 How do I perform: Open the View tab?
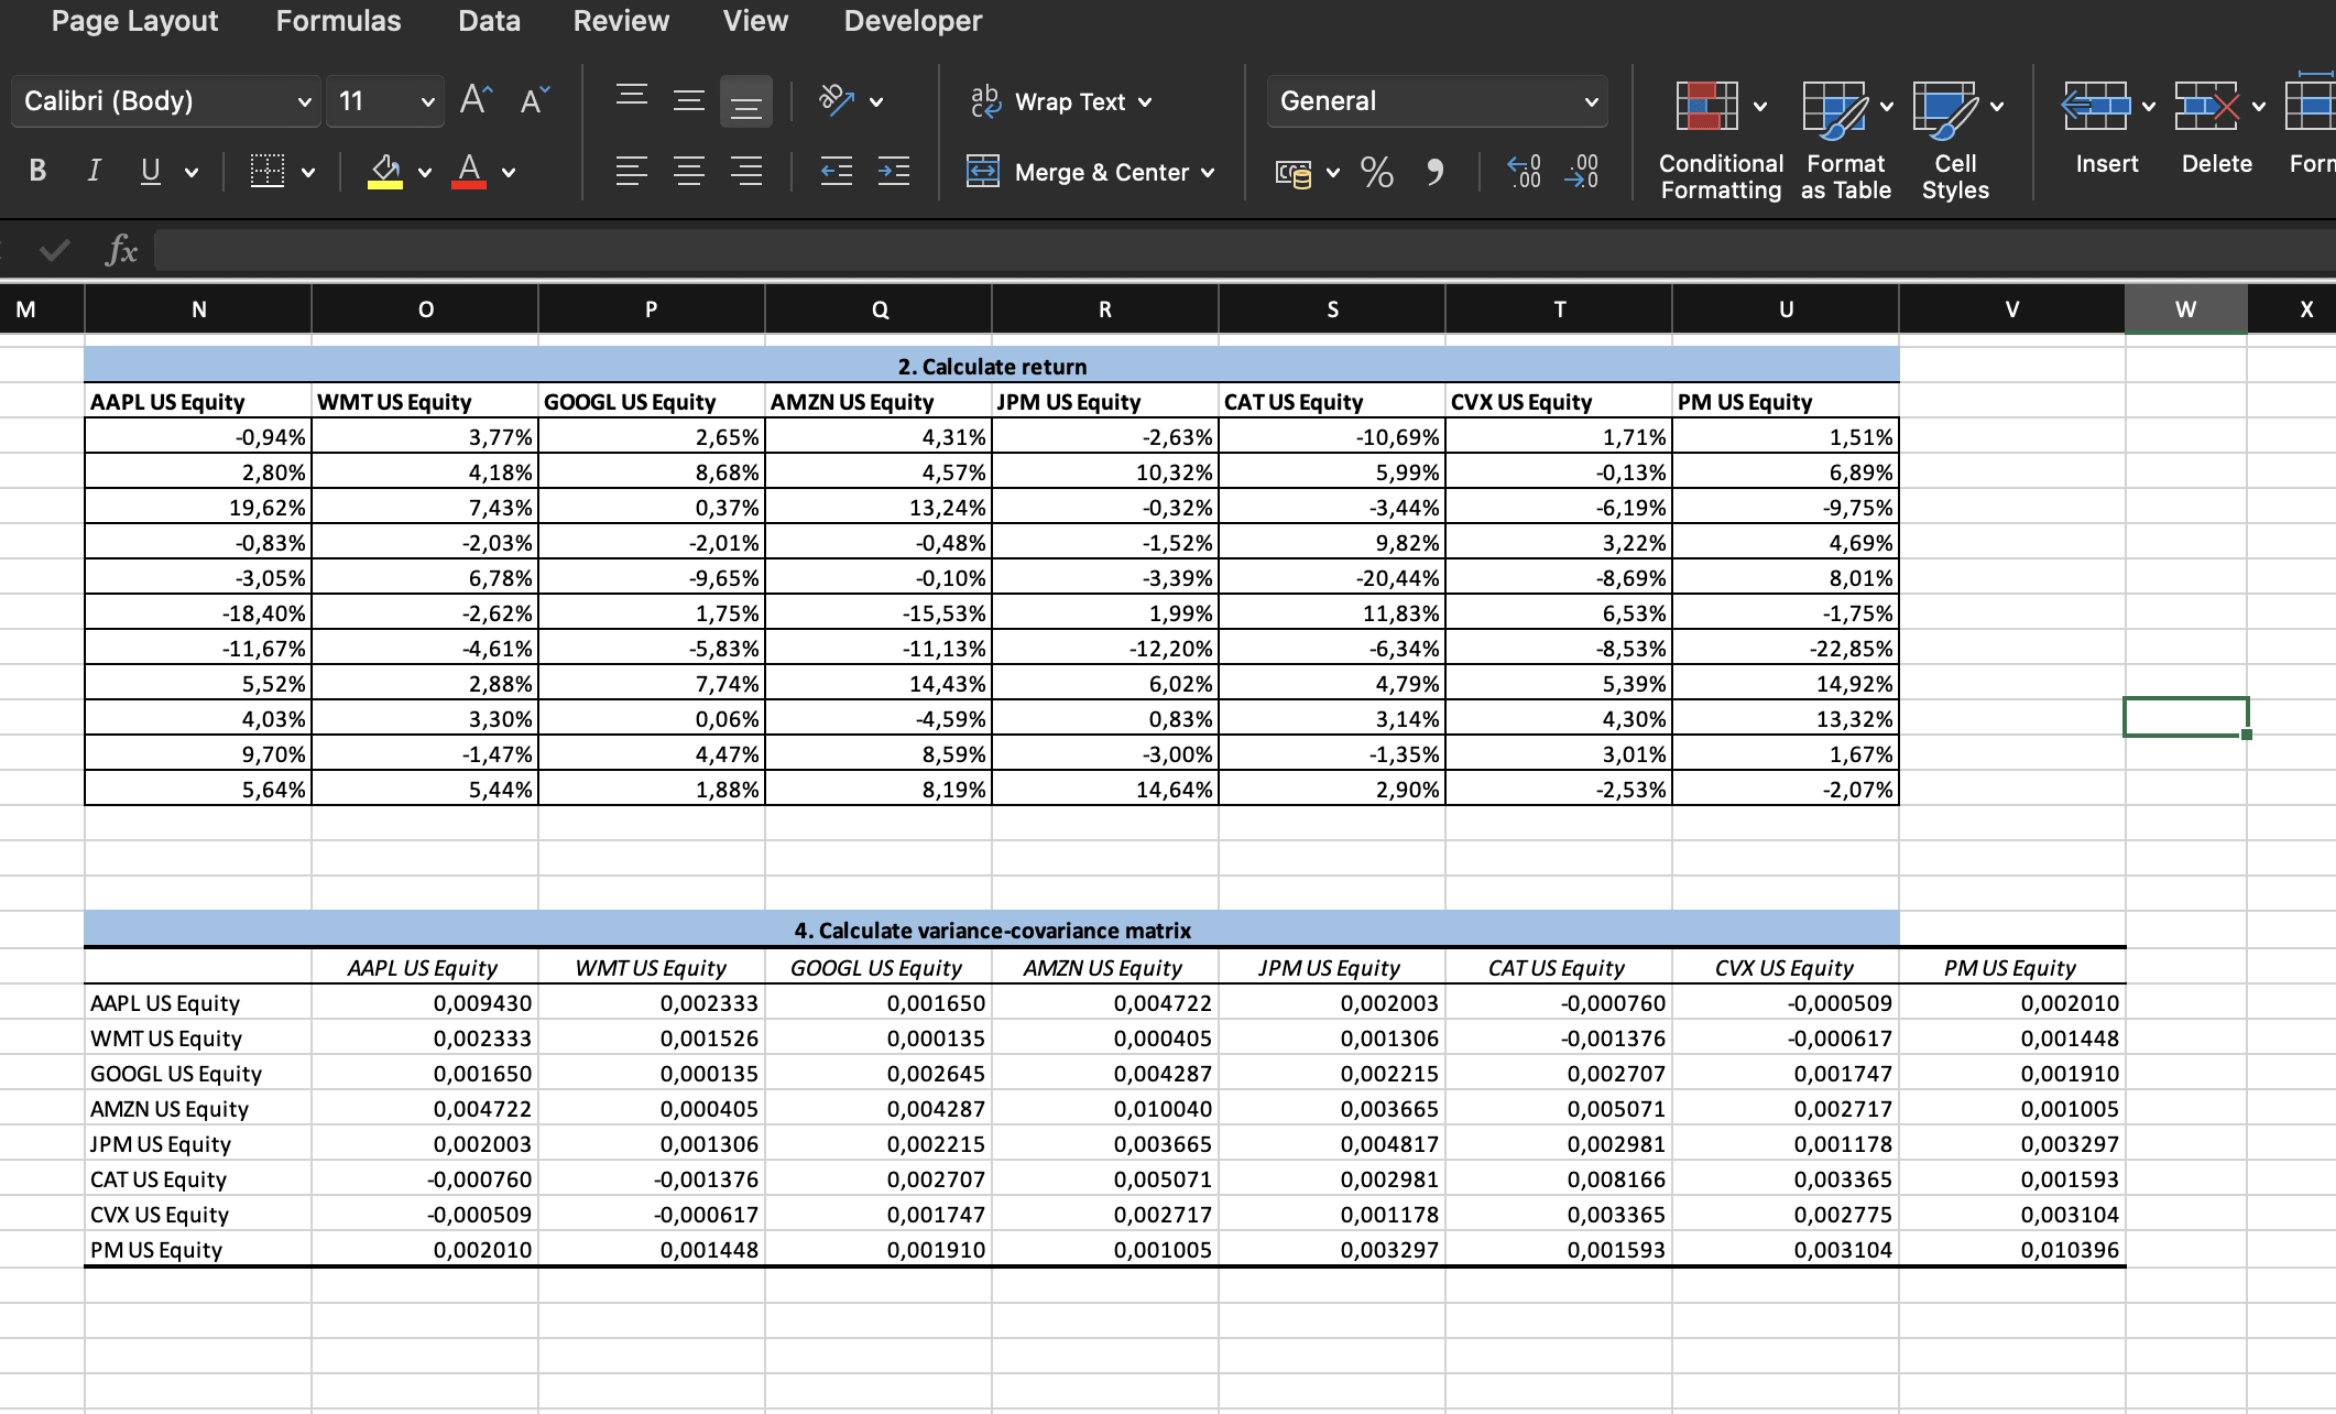coord(755,21)
